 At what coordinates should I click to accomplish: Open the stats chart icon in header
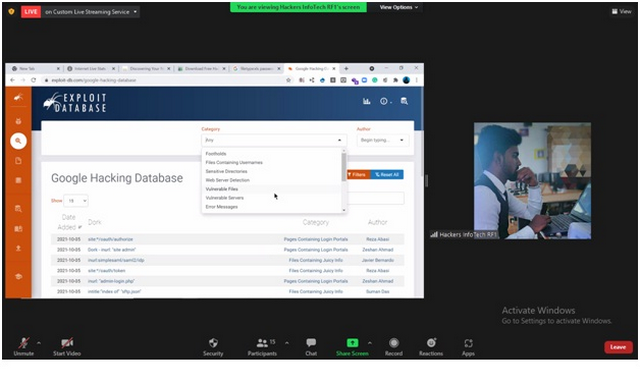(x=367, y=101)
